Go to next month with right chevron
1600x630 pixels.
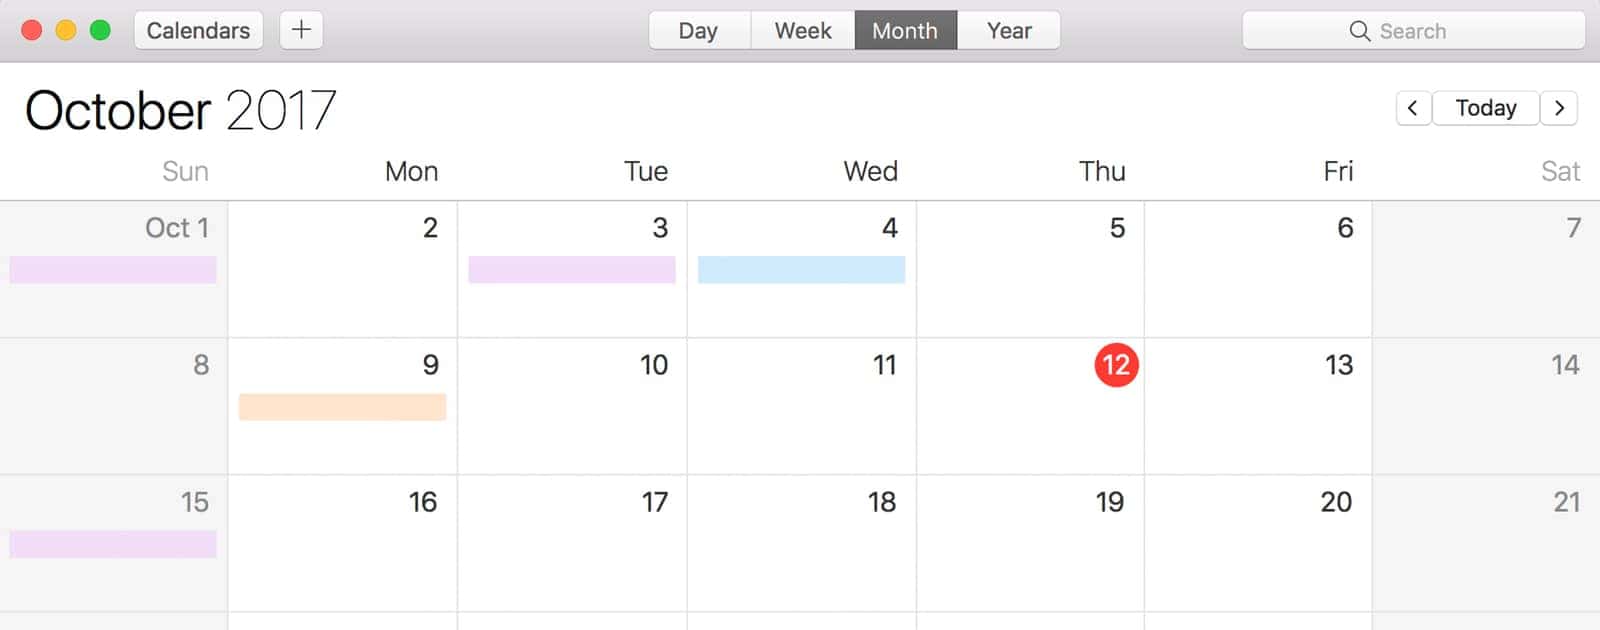(1559, 108)
